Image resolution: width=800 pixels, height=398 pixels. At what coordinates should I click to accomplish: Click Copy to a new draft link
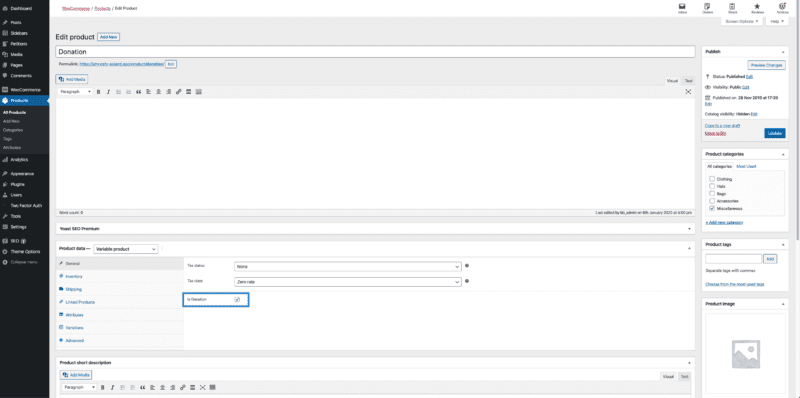point(722,126)
